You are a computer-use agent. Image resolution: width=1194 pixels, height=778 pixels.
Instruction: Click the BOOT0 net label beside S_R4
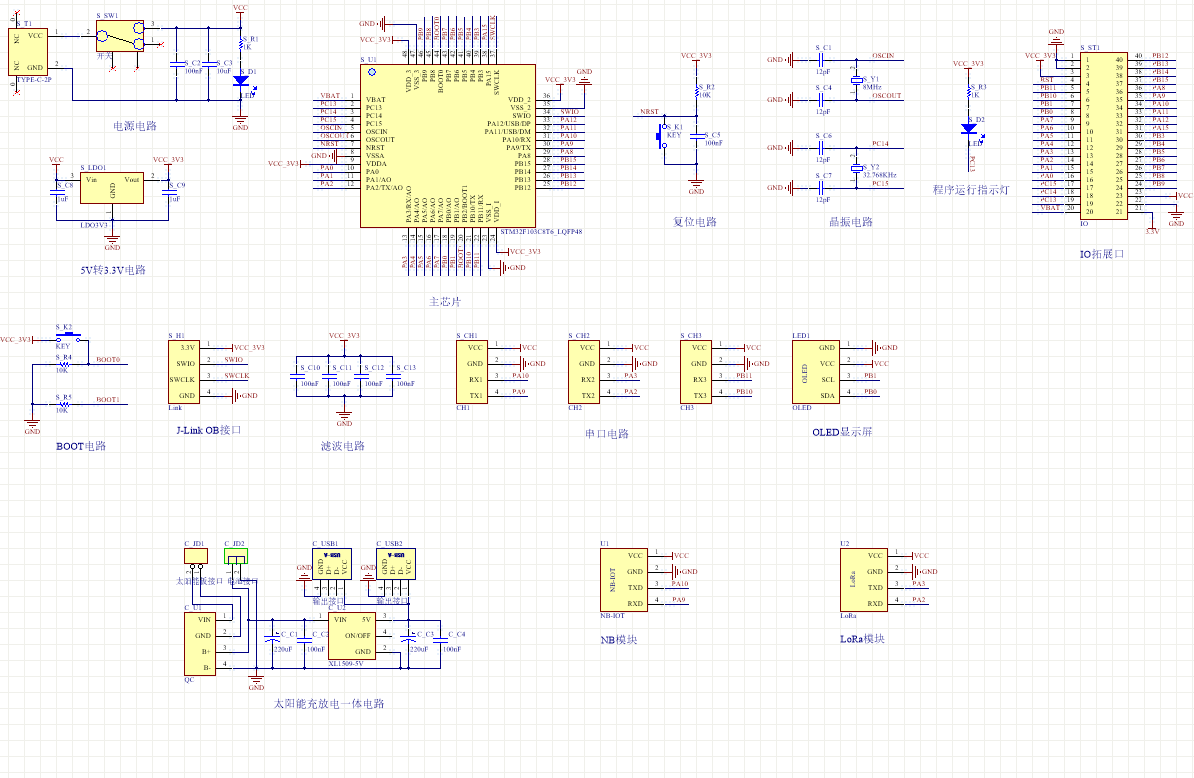pyautogui.click(x=107, y=359)
